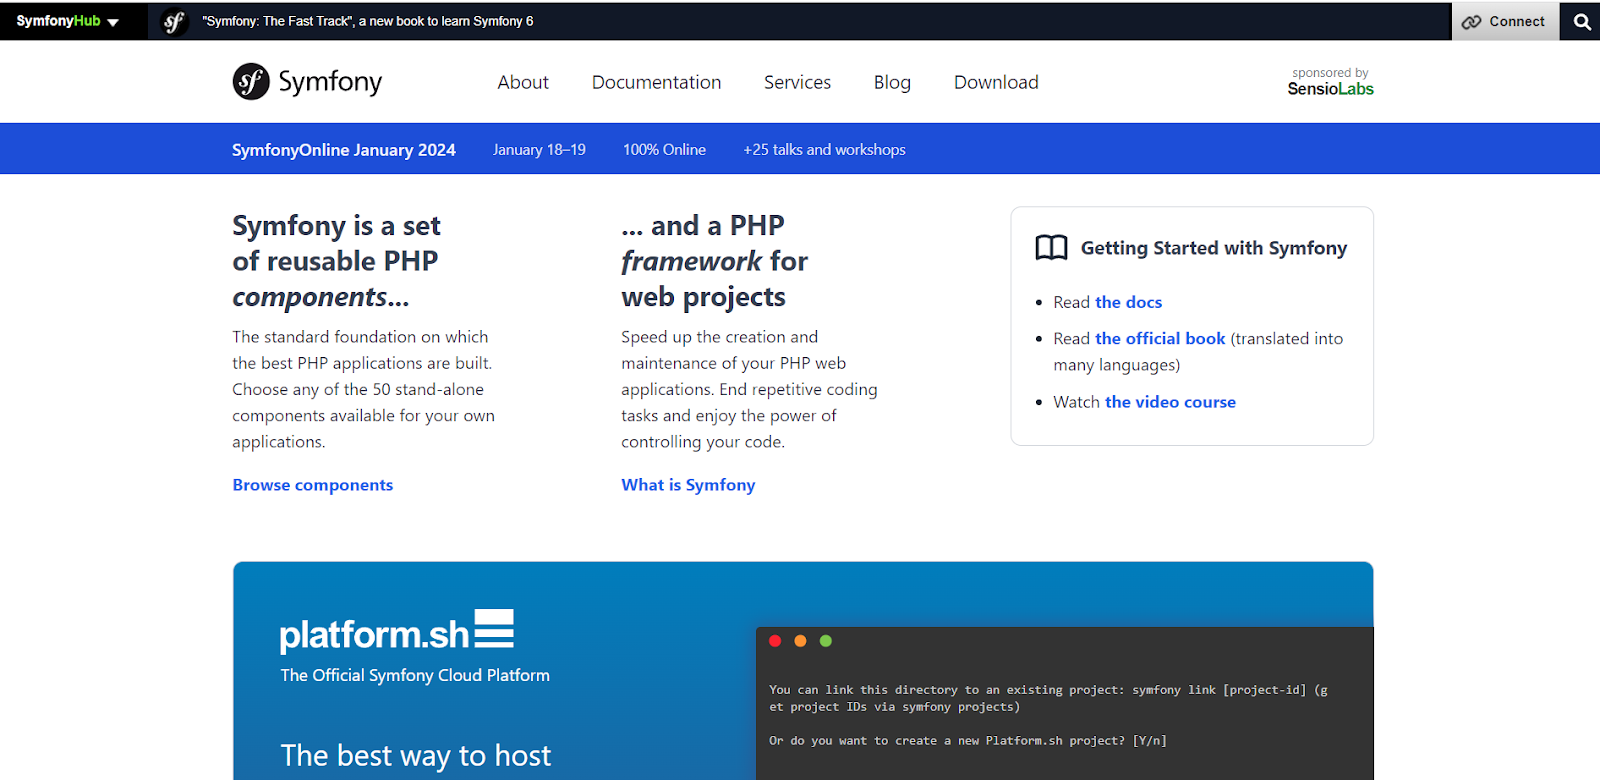Viewport: 1600px width, 780px height.
Task: Open the official book link
Action: click(1160, 339)
